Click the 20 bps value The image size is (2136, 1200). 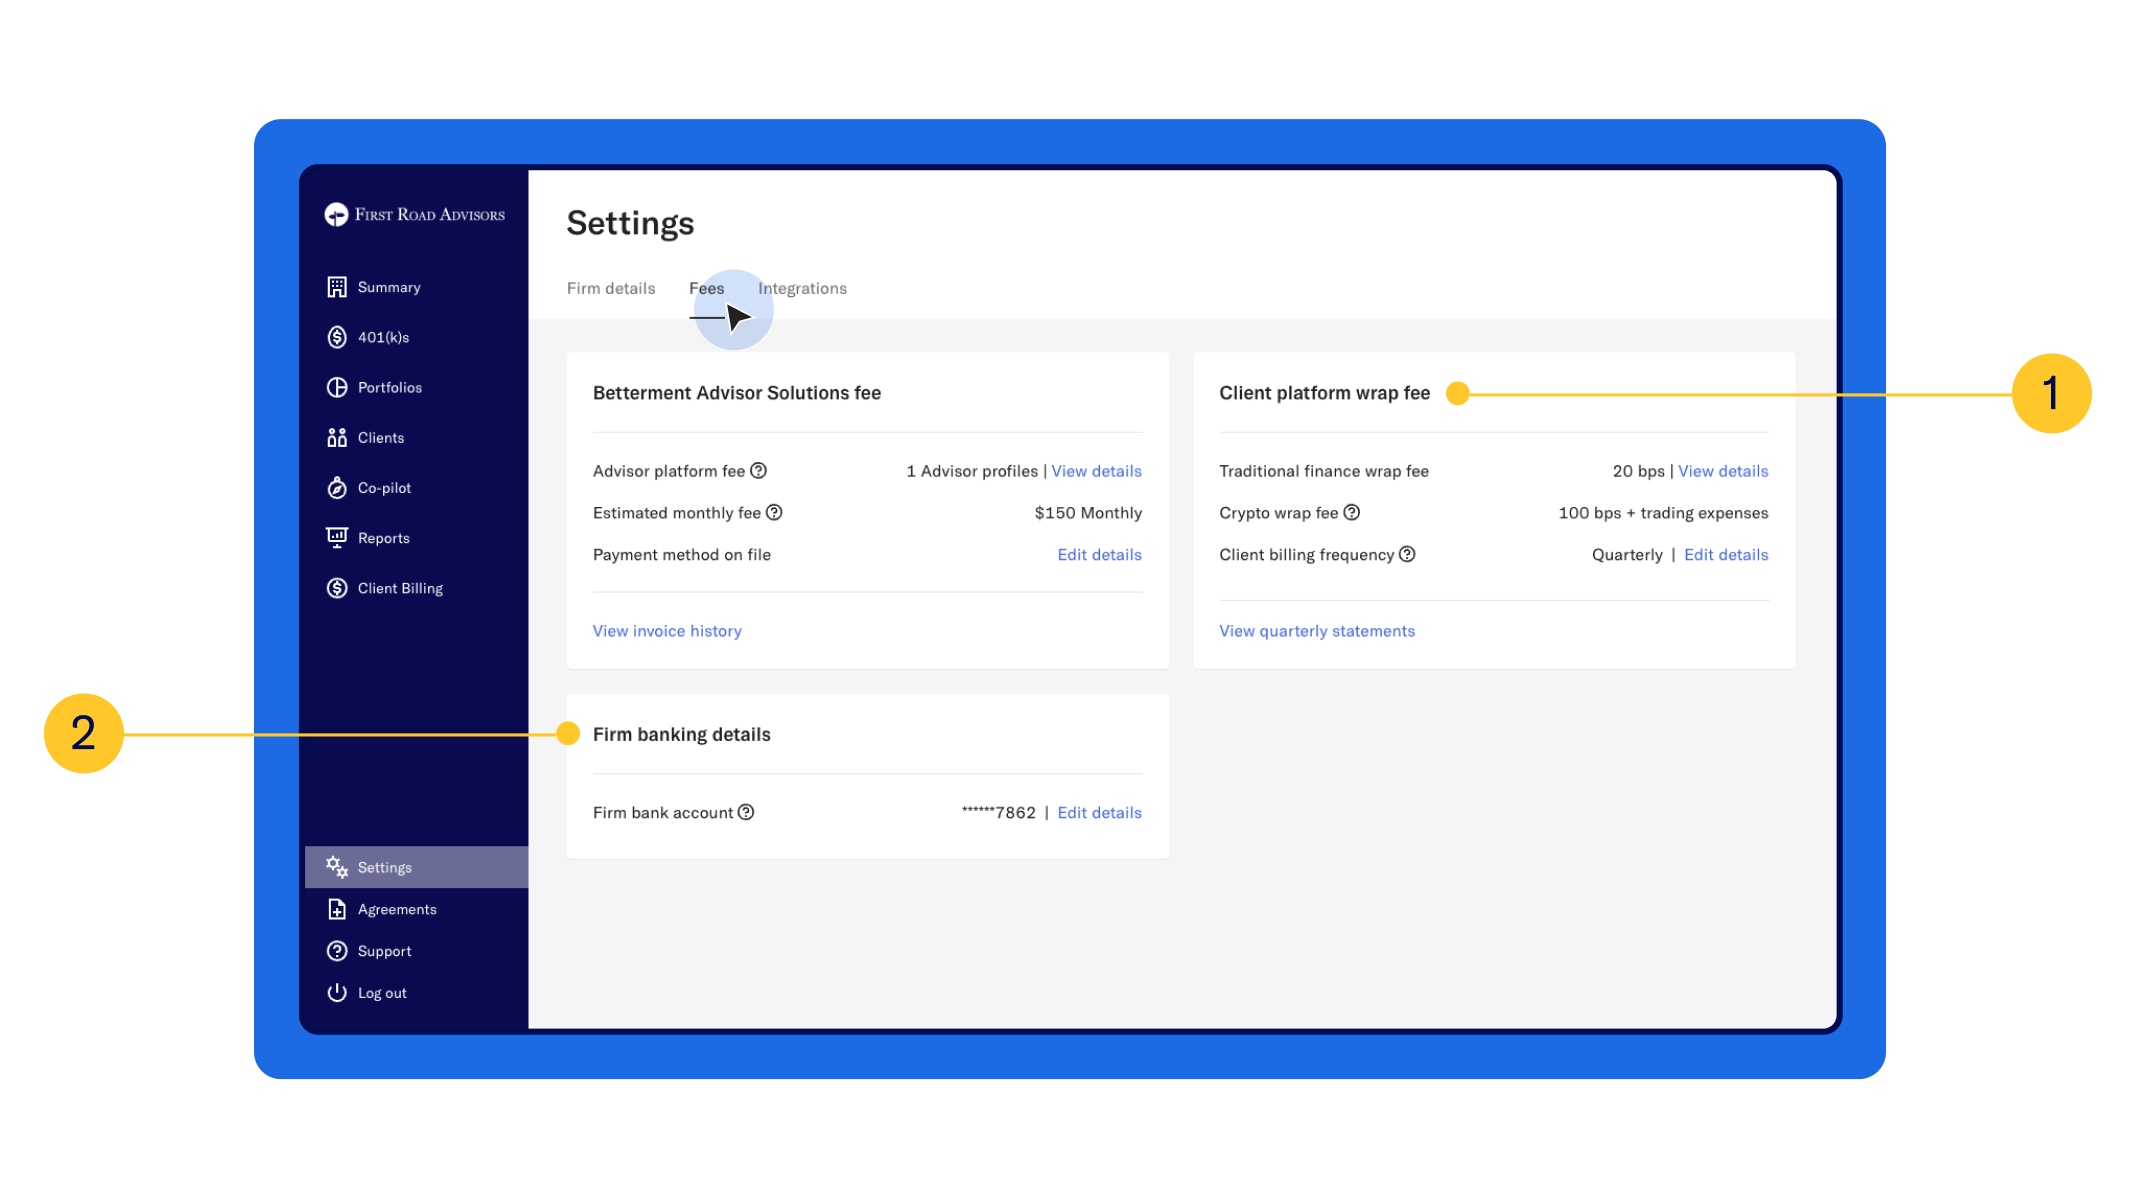click(1638, 471)
